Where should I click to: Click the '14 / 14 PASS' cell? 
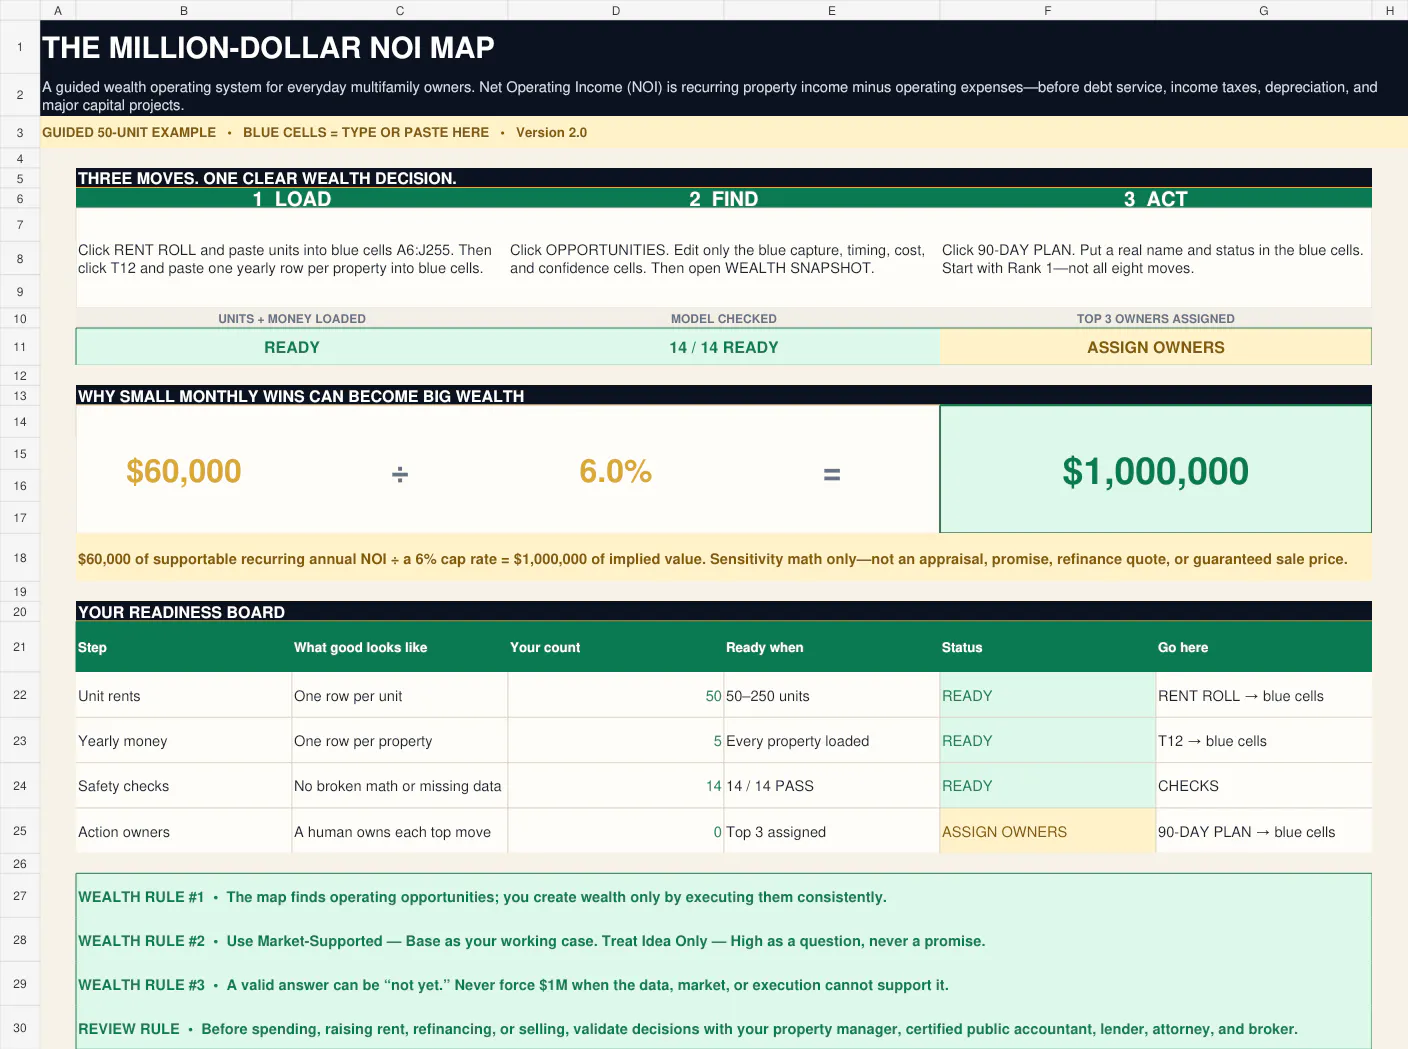pos(832,786)
